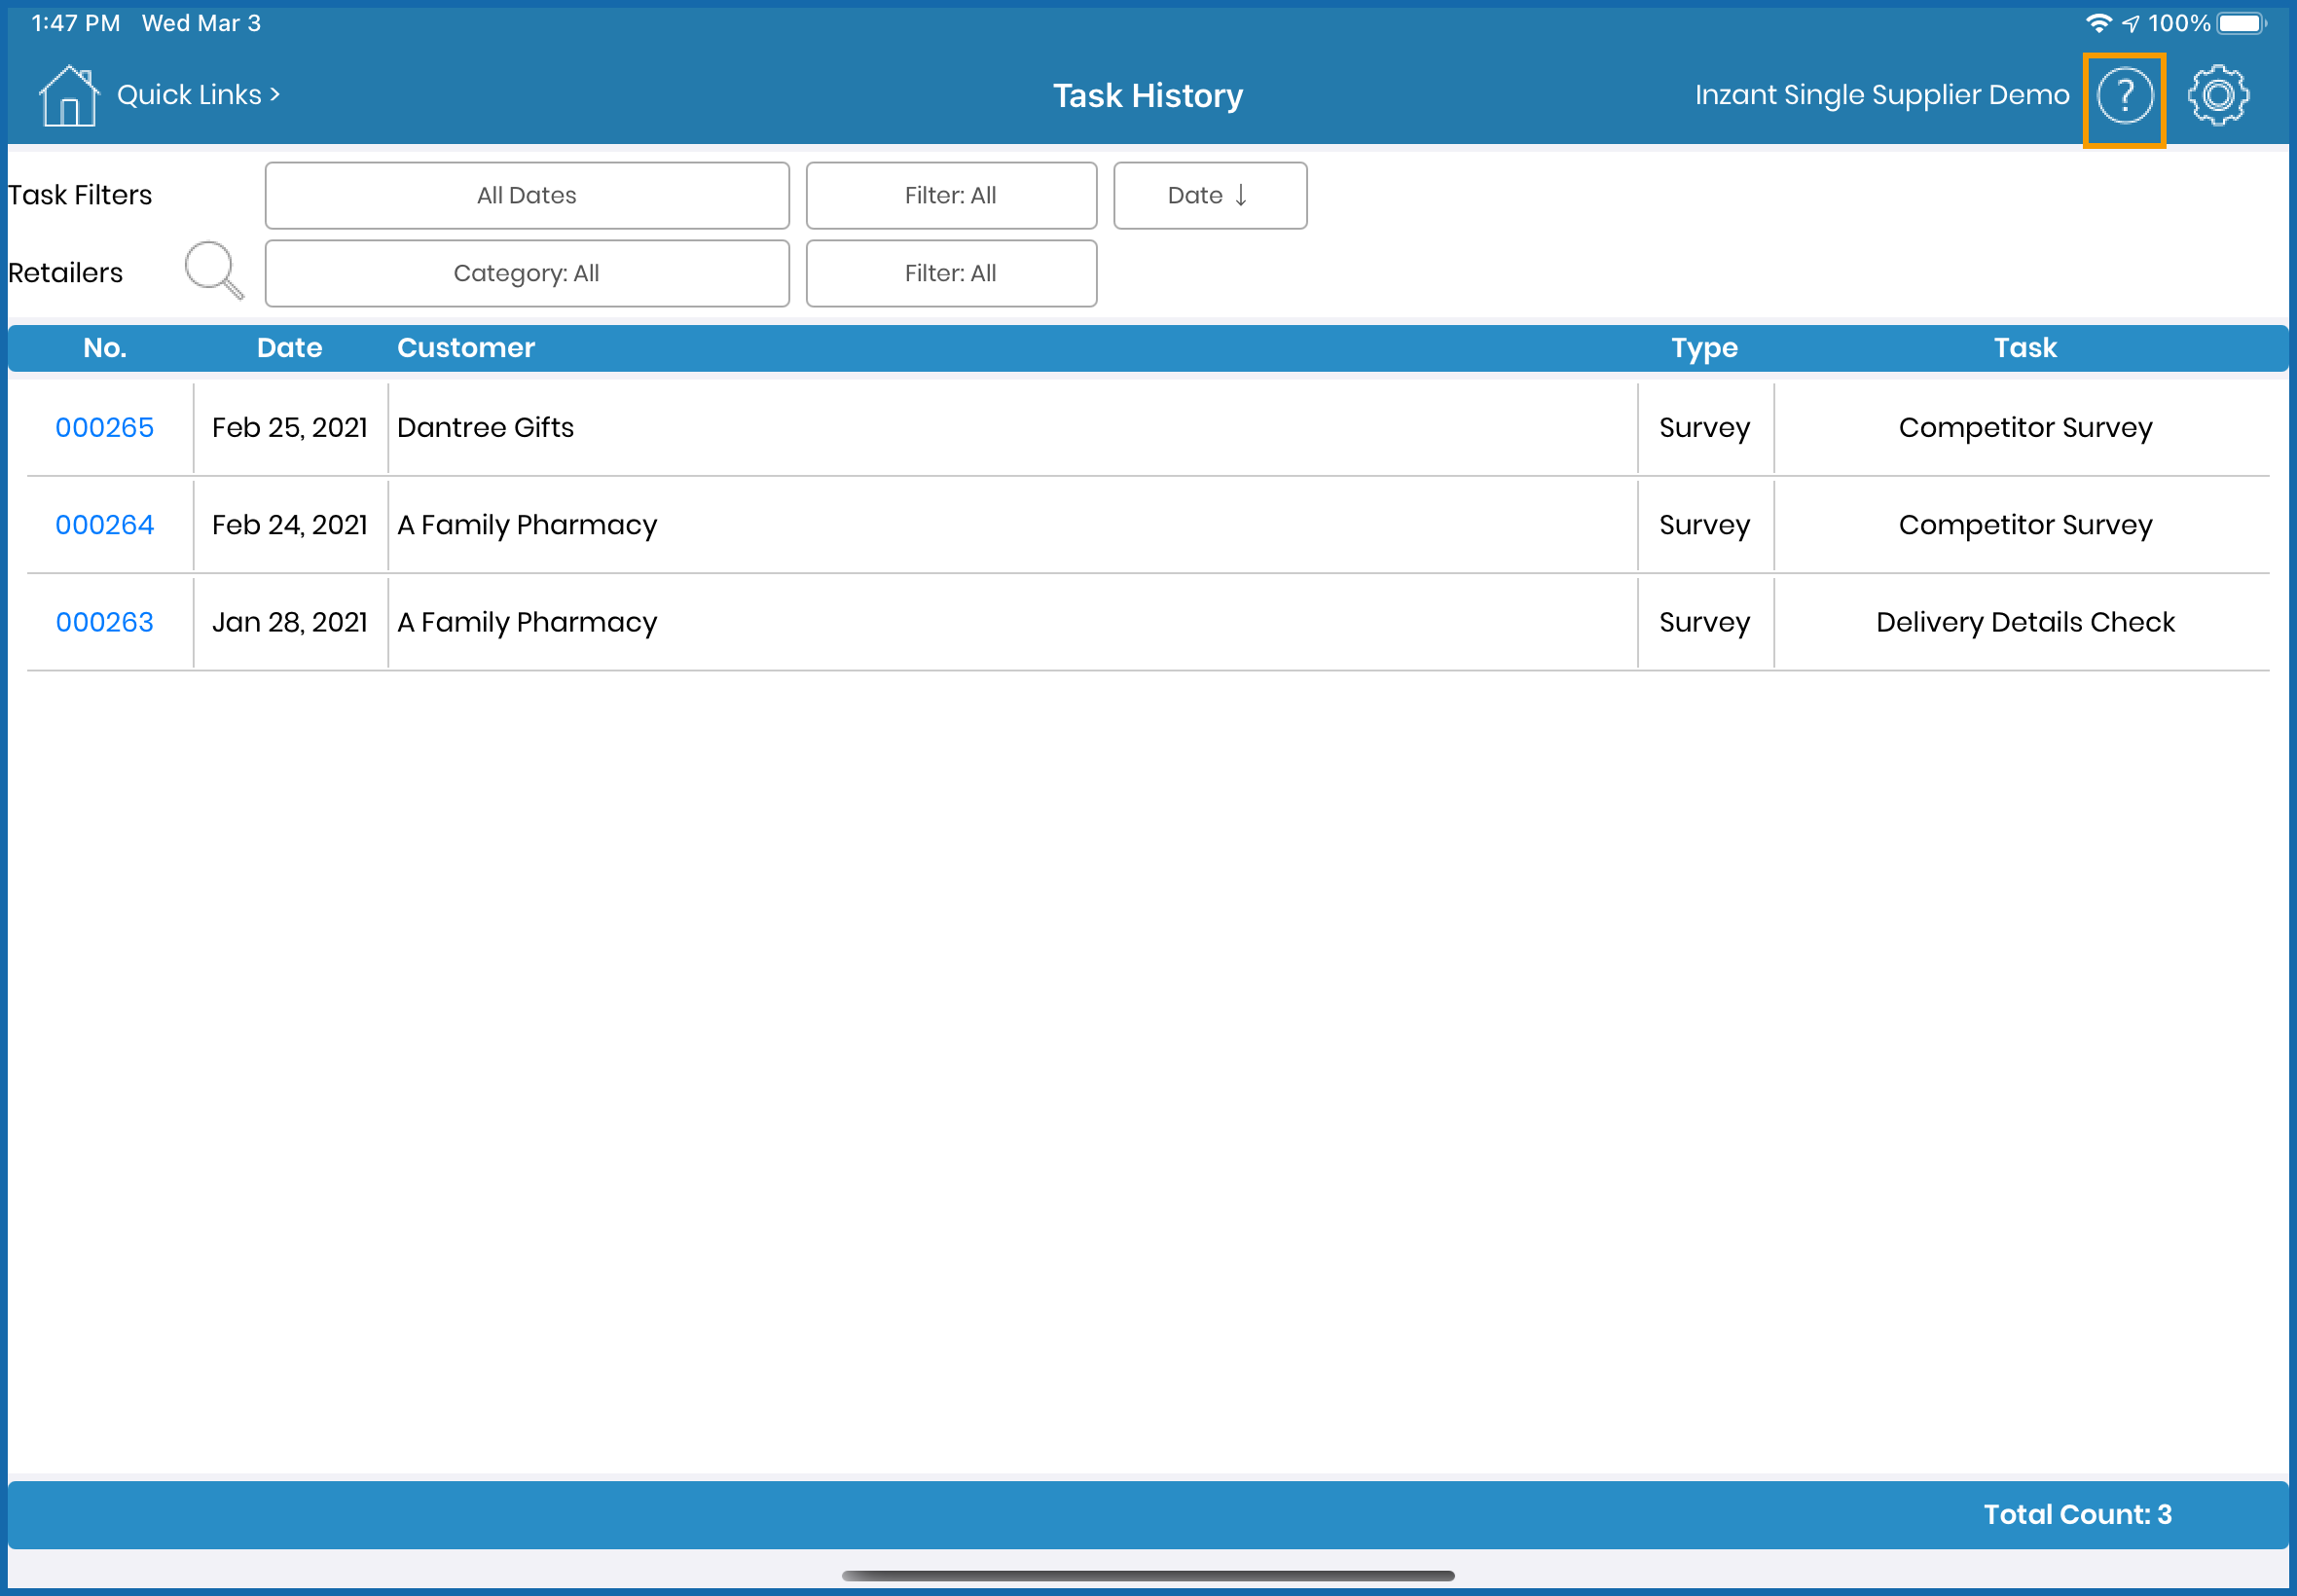Select the Dantree Gifts customer row
Image resolution: width=2297 pixels, height=1596 pixels.
click(x=486, y=428)
